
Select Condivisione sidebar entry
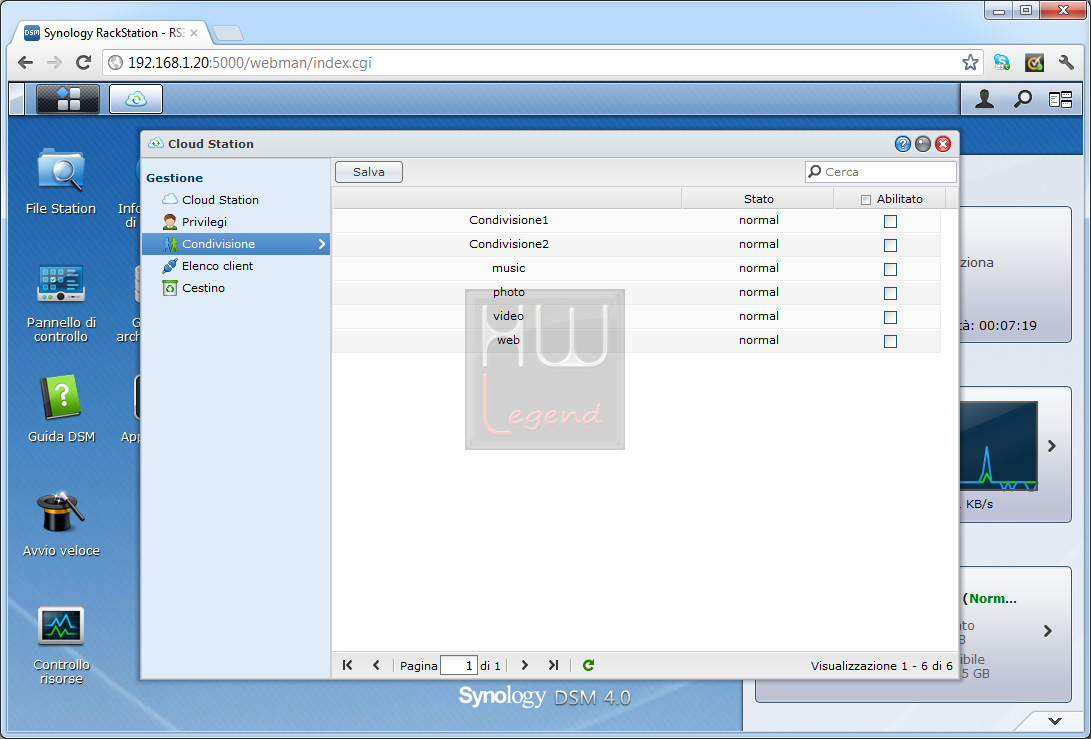click(235, 244)
